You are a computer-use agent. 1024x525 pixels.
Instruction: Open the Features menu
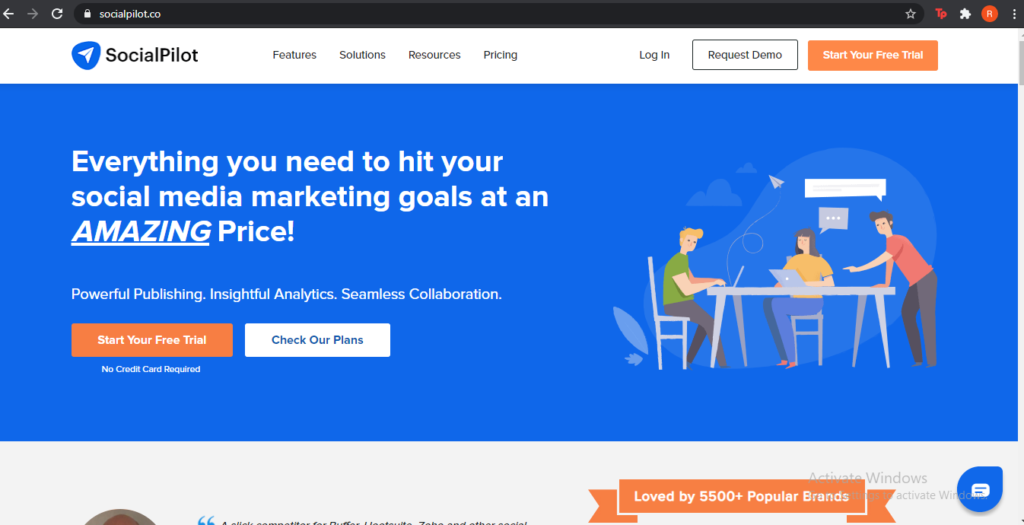294,55
